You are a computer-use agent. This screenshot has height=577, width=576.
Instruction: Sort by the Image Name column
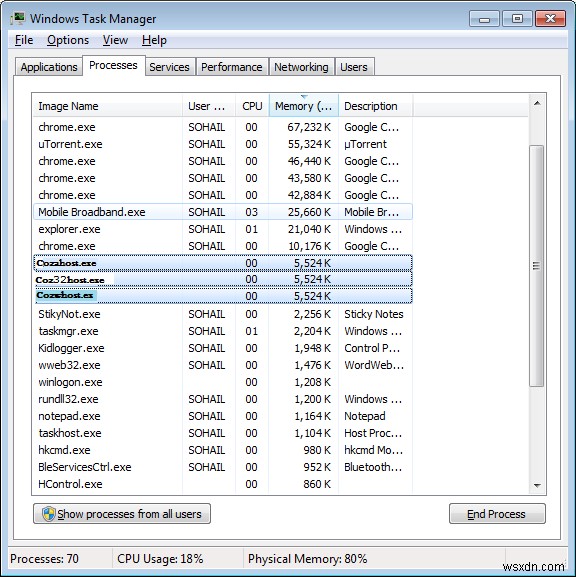point(107,106)
